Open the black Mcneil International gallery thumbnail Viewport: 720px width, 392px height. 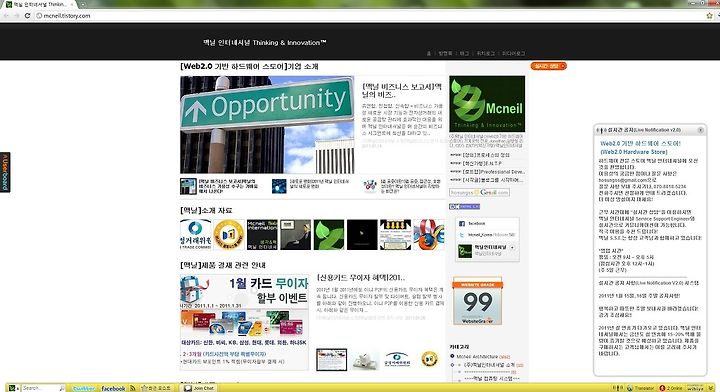(262, 235)
